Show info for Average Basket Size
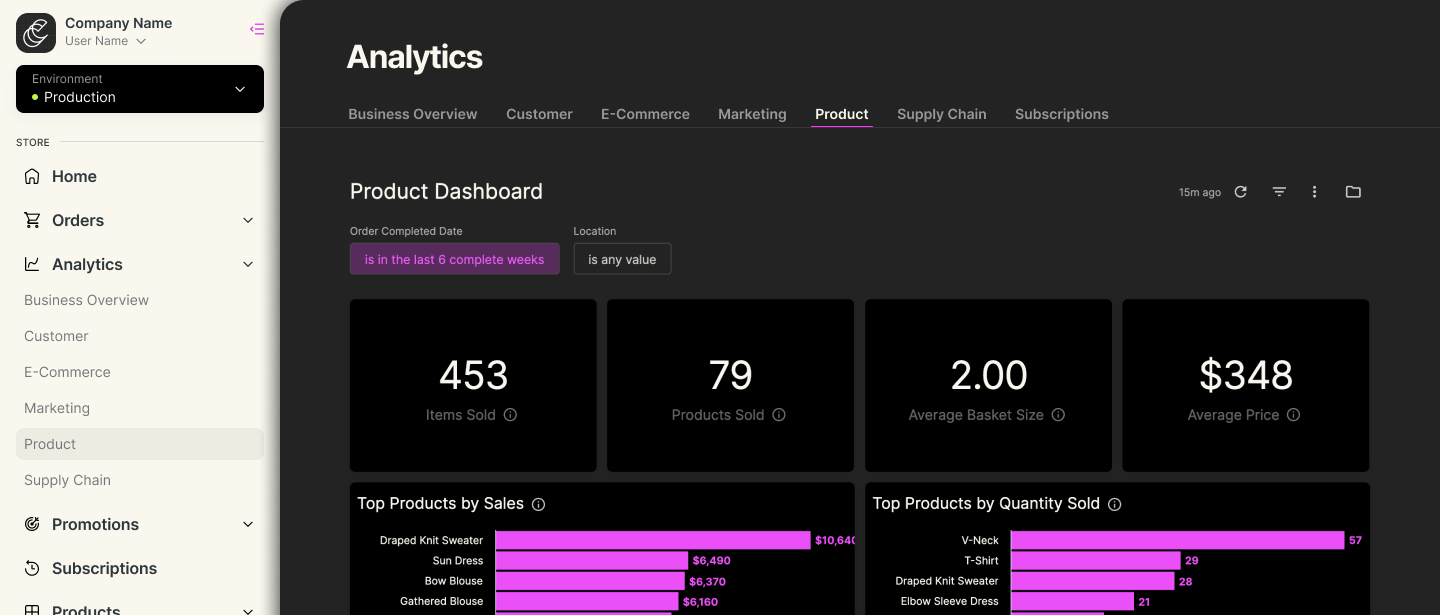This screenshot has height=615, width=1440. 1058,415
